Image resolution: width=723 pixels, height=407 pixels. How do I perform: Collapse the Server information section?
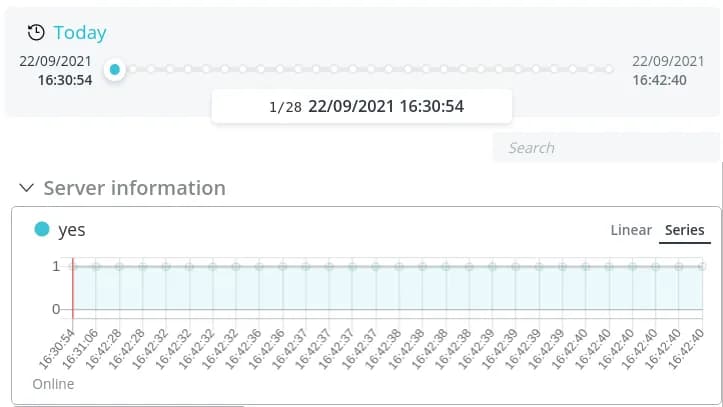pos(26,188)
